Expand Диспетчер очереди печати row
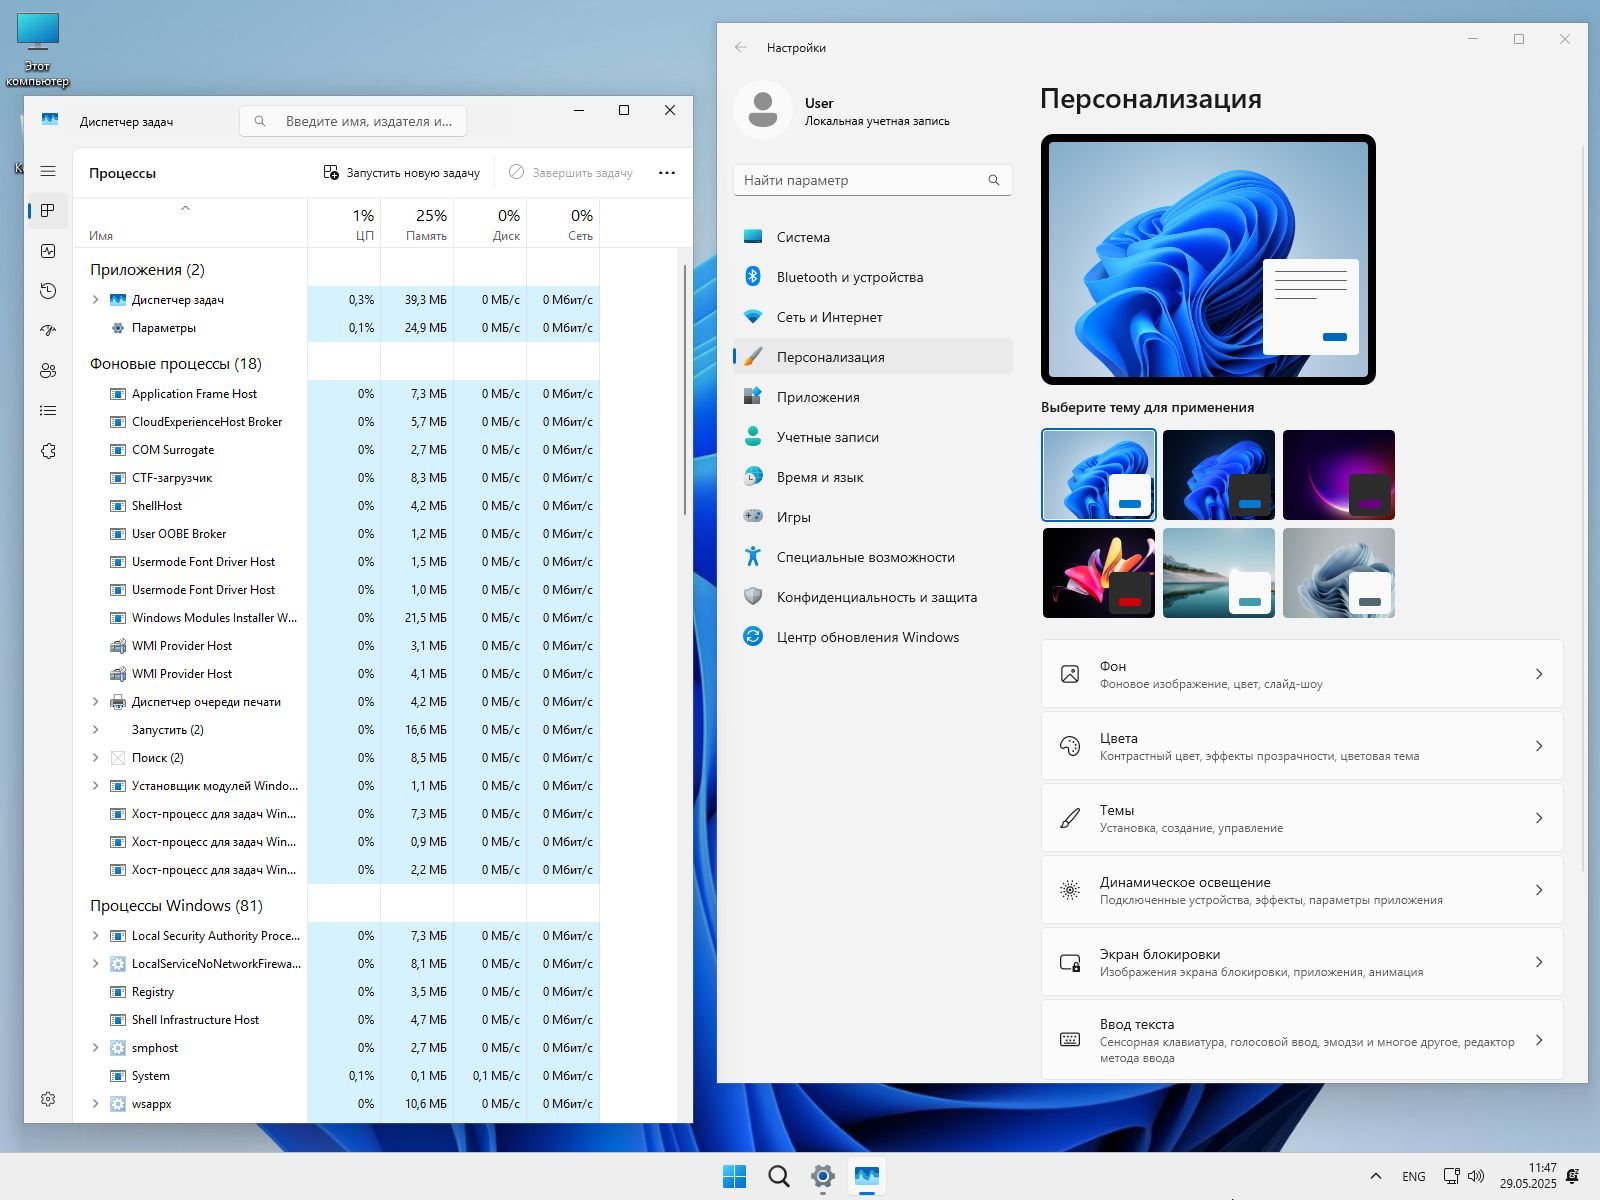The height and width of the screenshot is (1200, 1600). point(95,702)
